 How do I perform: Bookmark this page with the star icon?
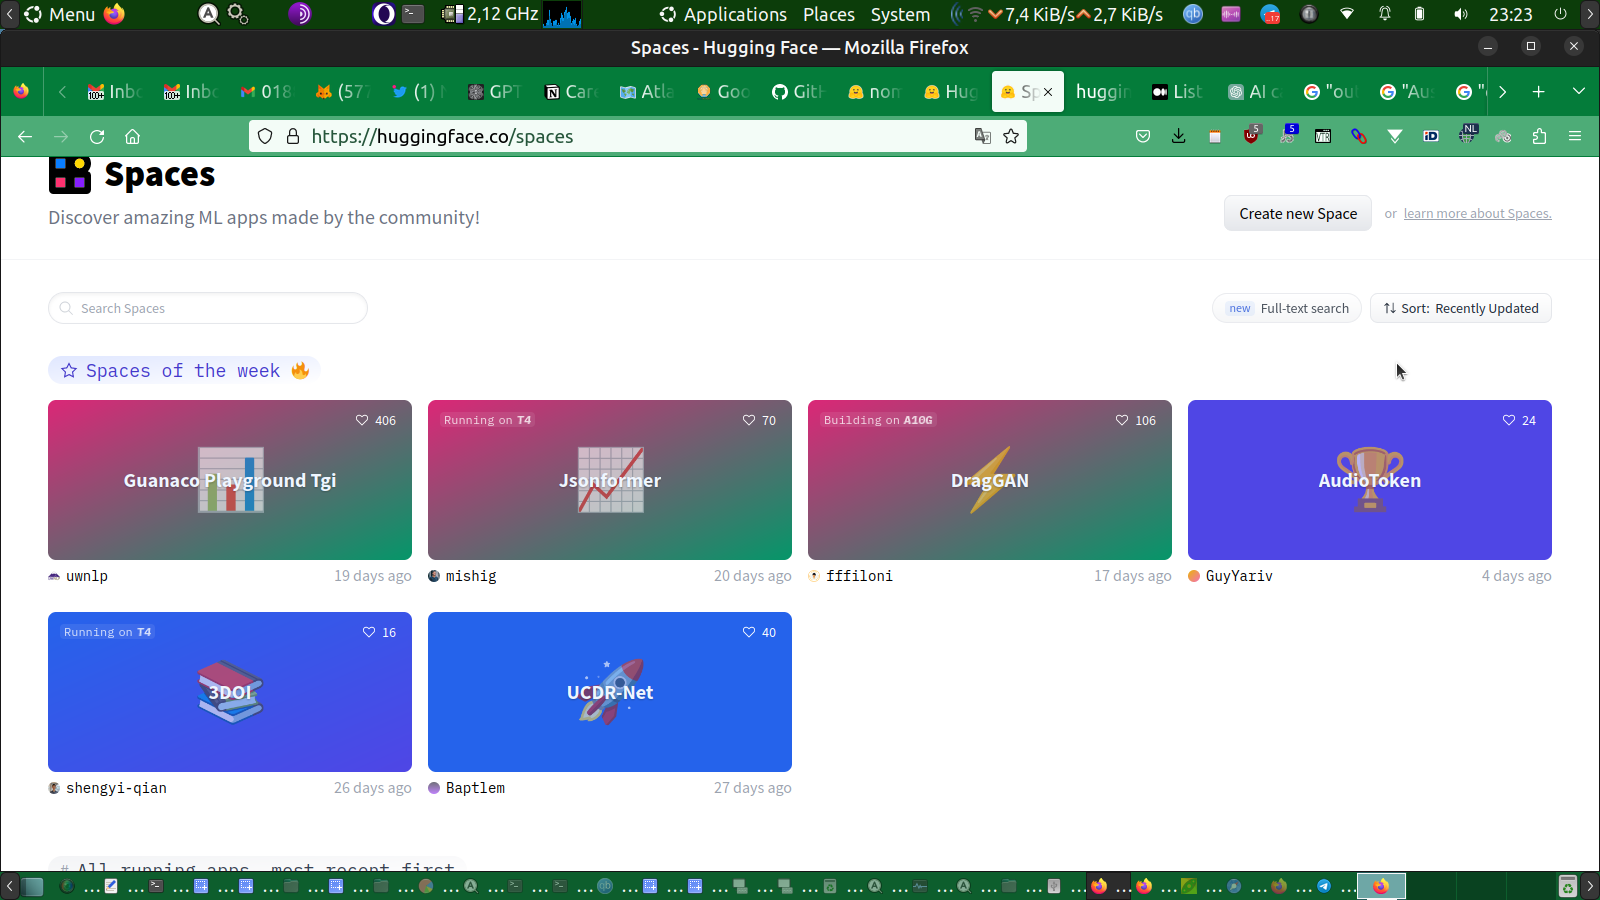pyautogui.click(x=1011, y=136)
